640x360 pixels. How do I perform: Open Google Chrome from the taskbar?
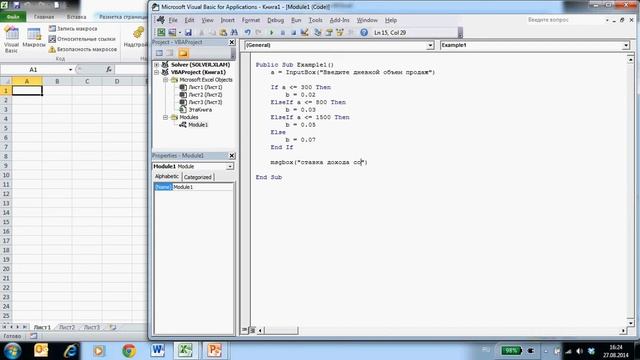coord(129,350)
